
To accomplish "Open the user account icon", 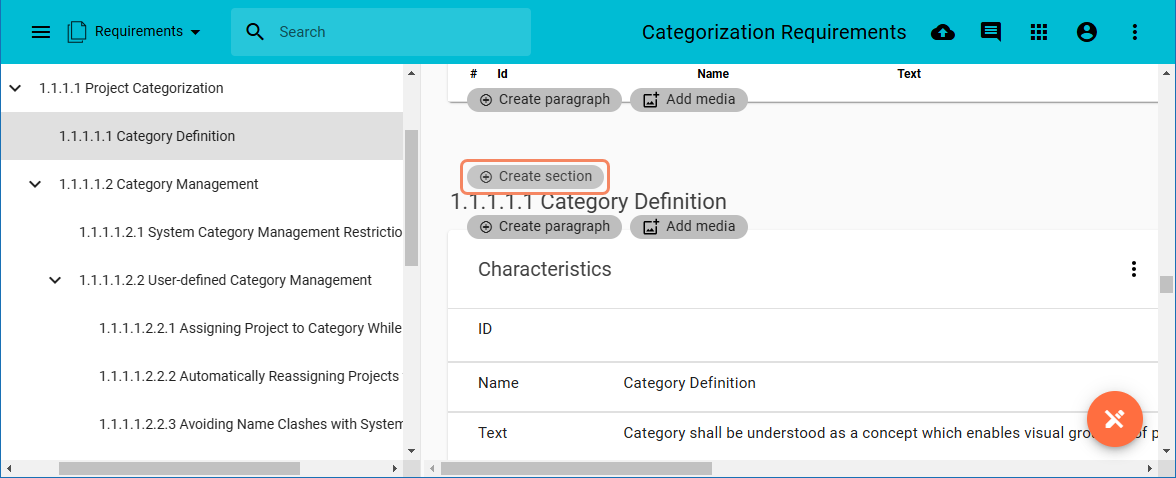I will point(1086,32).
